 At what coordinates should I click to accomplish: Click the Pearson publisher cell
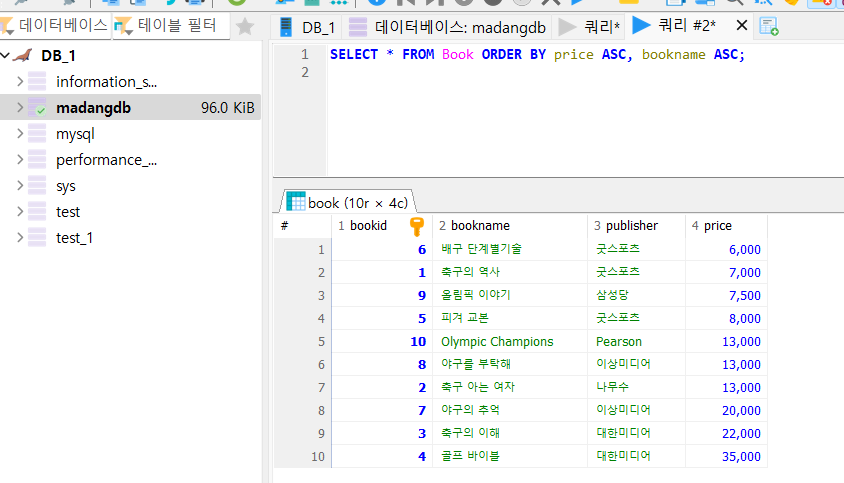(636, 341)
